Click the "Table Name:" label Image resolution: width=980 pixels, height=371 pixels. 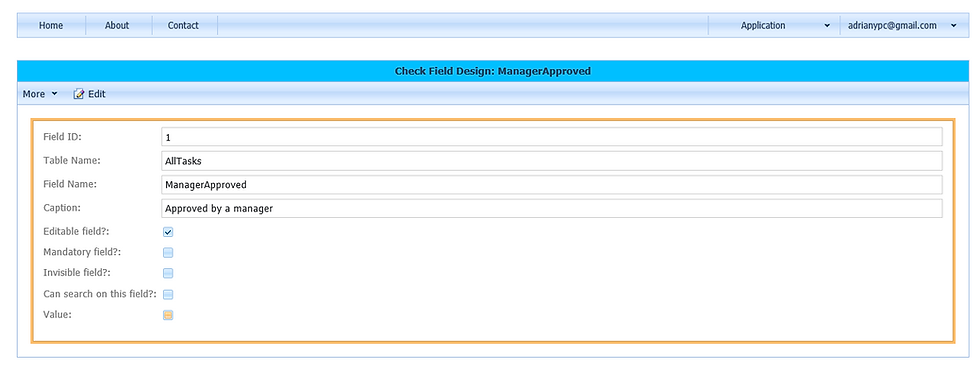click(x=72, y=160)
